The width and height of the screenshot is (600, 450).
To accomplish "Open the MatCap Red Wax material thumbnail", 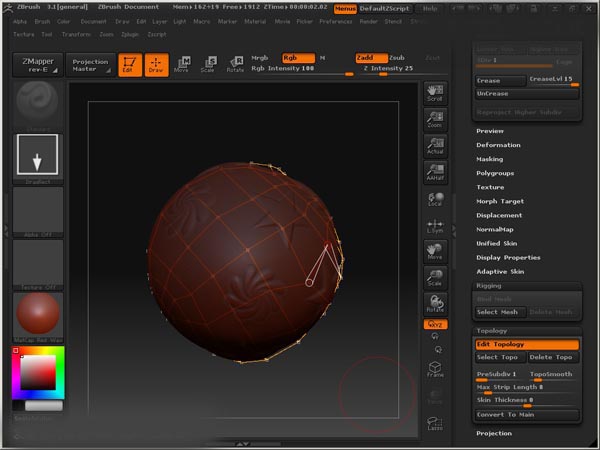I will (x=38, y=316).
